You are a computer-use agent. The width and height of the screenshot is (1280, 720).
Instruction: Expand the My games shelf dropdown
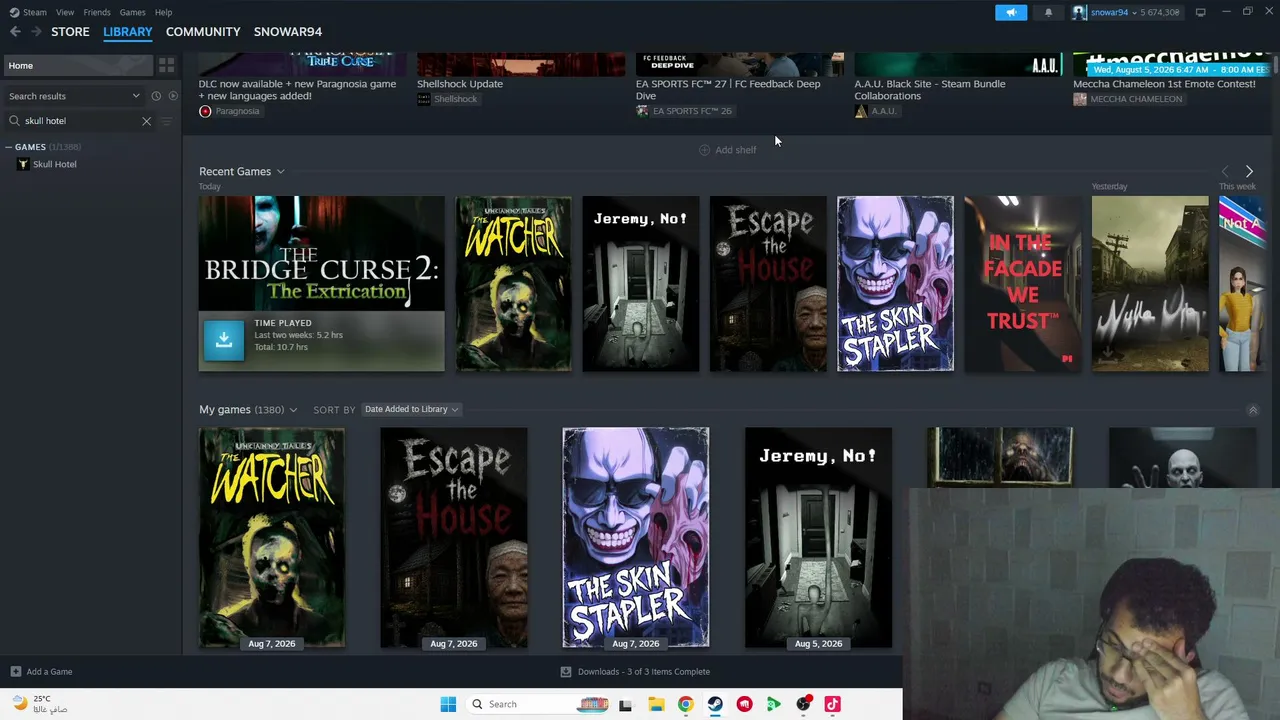(293, 410)
